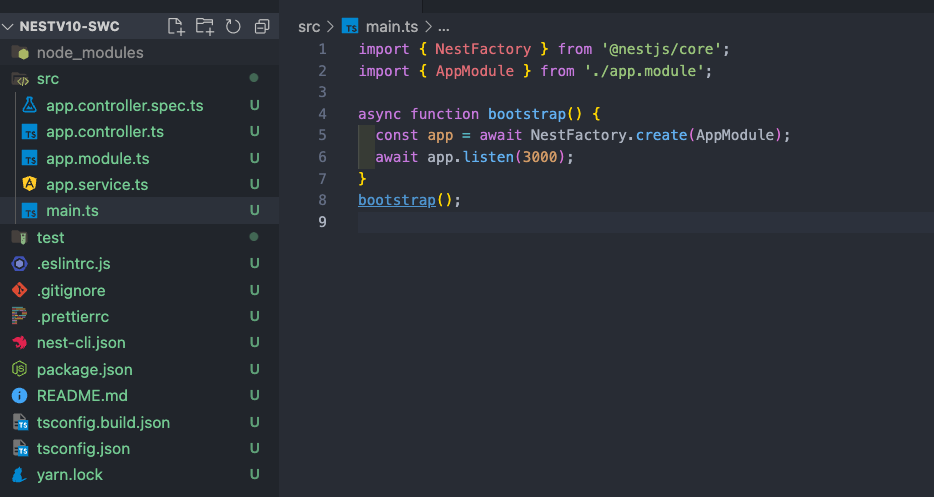
Task: Click the TS icon in the breadcrumb
Action: pos(350,27)
